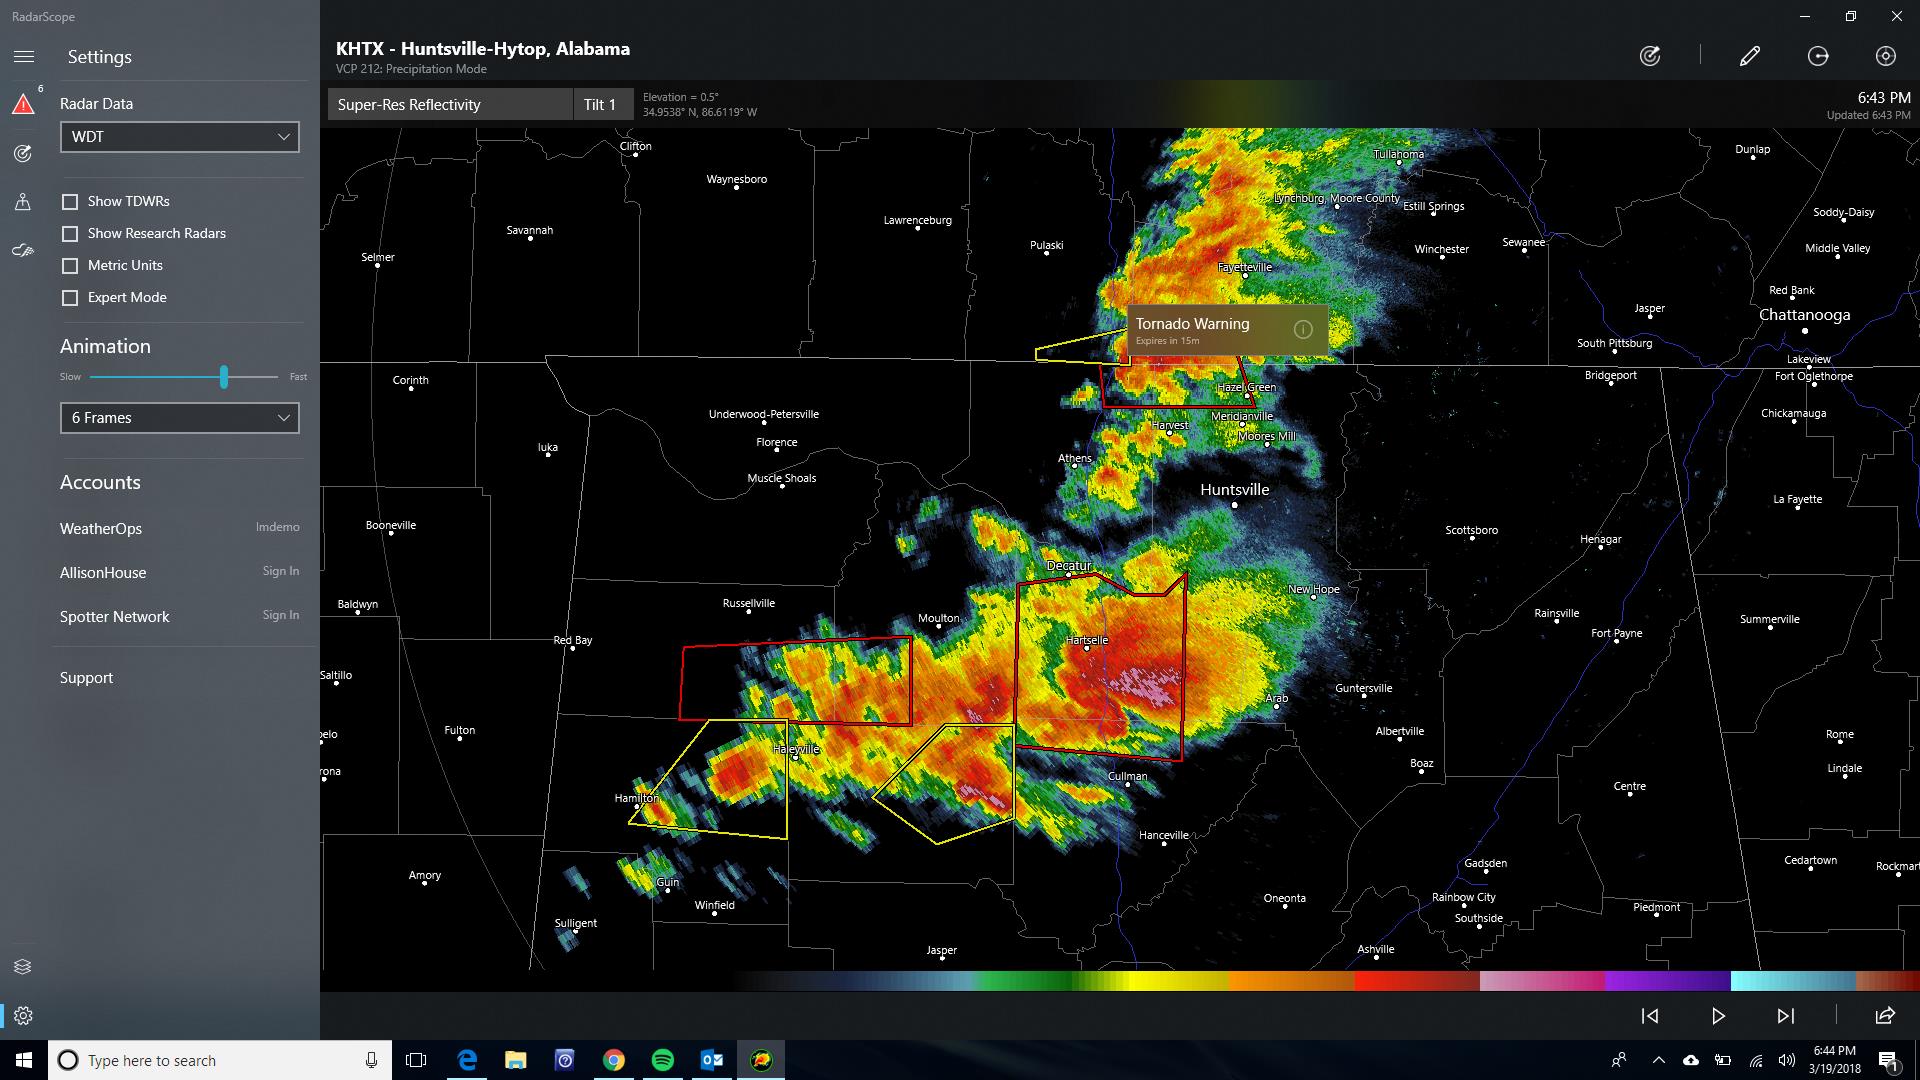Click the settings gear icon in sidebar bottom
Screen dimensions: 1920x1080
pos(22,1015)
